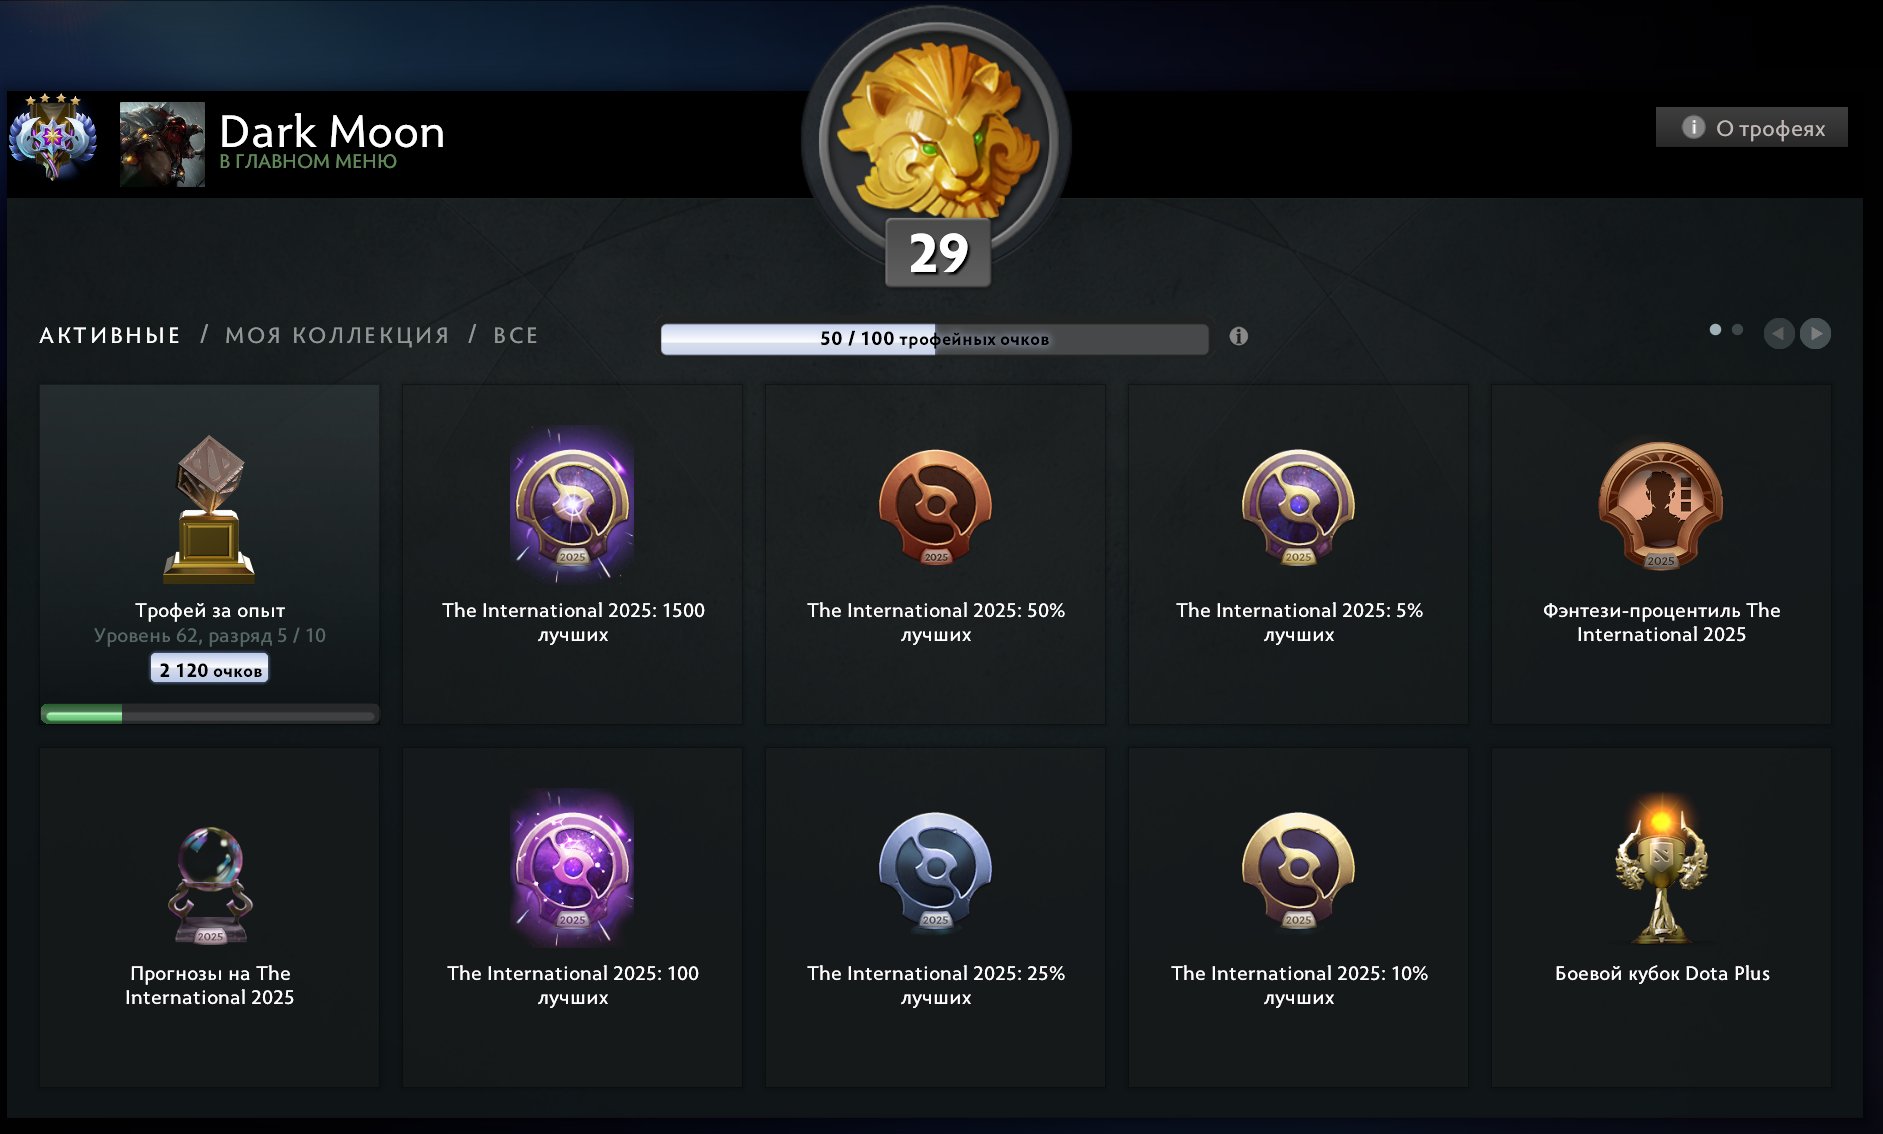
Task: Select the second page indicator dot
Action: tap(1737, 329)
